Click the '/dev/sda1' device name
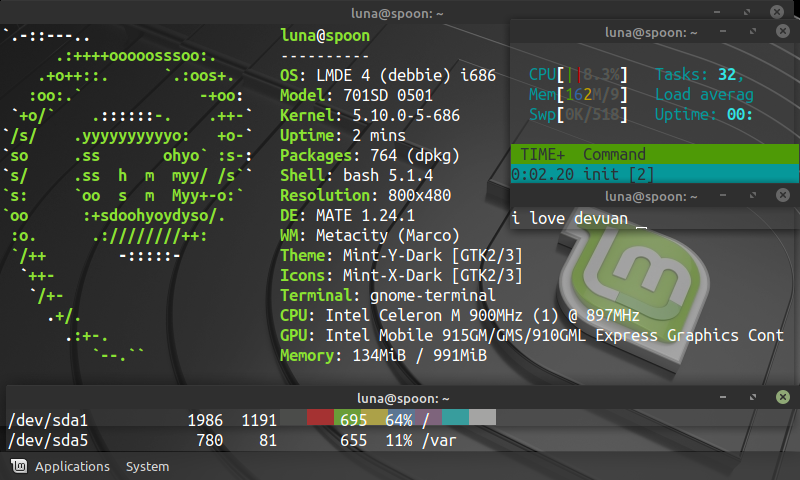Image resolution: width=800 pixels, height=480 pixels. coord(48,420)
